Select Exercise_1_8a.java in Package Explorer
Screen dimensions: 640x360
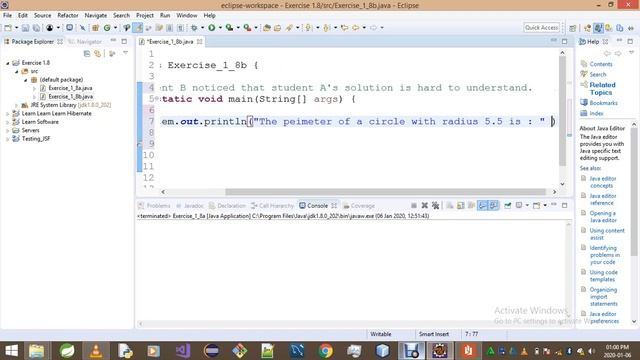70,88
